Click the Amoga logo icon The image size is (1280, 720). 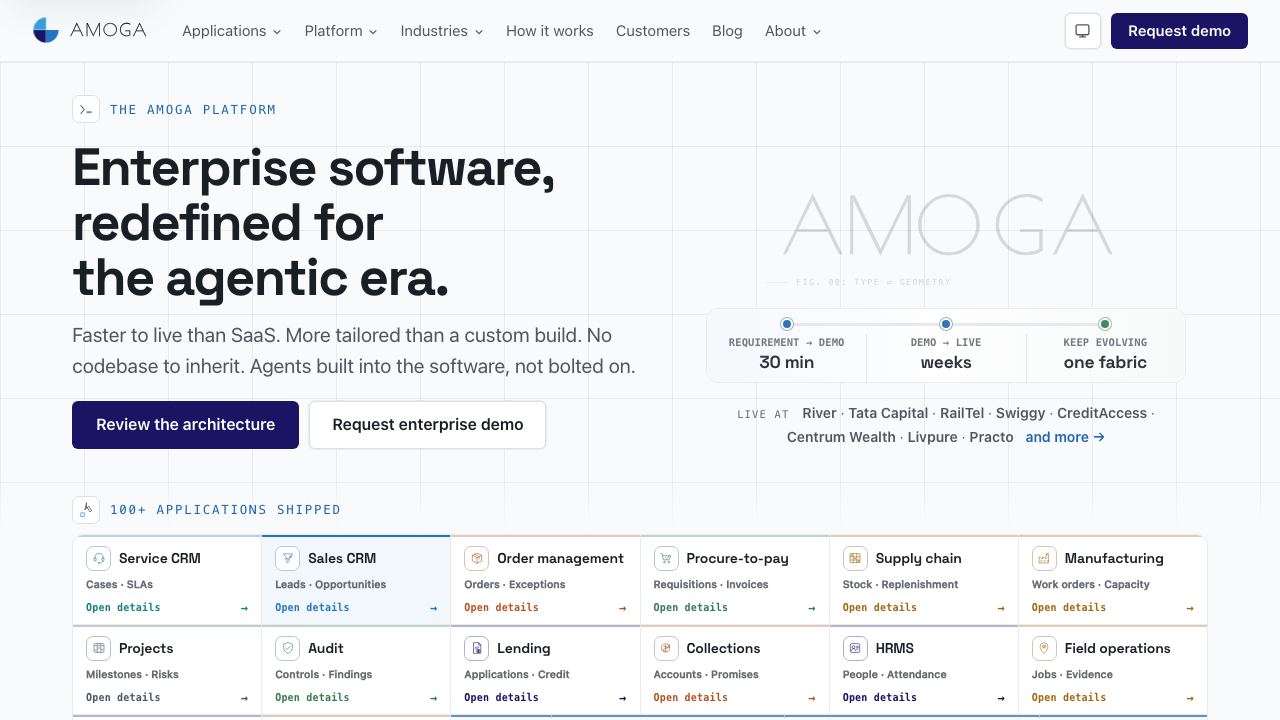[x=46, y=31]
